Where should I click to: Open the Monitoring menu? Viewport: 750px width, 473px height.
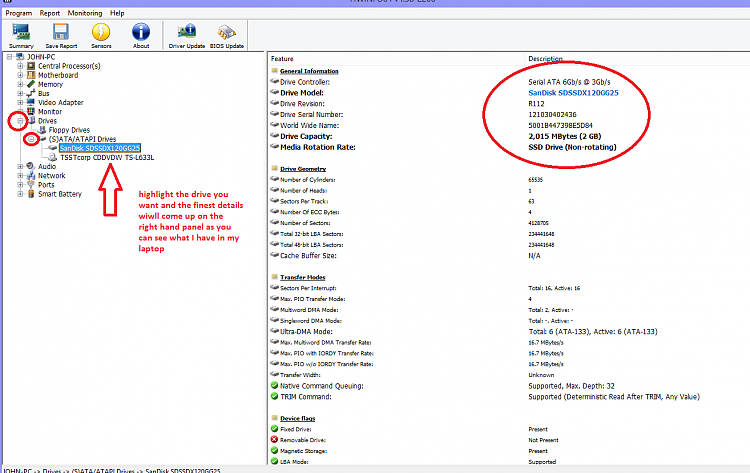click(x=85, y=13)
